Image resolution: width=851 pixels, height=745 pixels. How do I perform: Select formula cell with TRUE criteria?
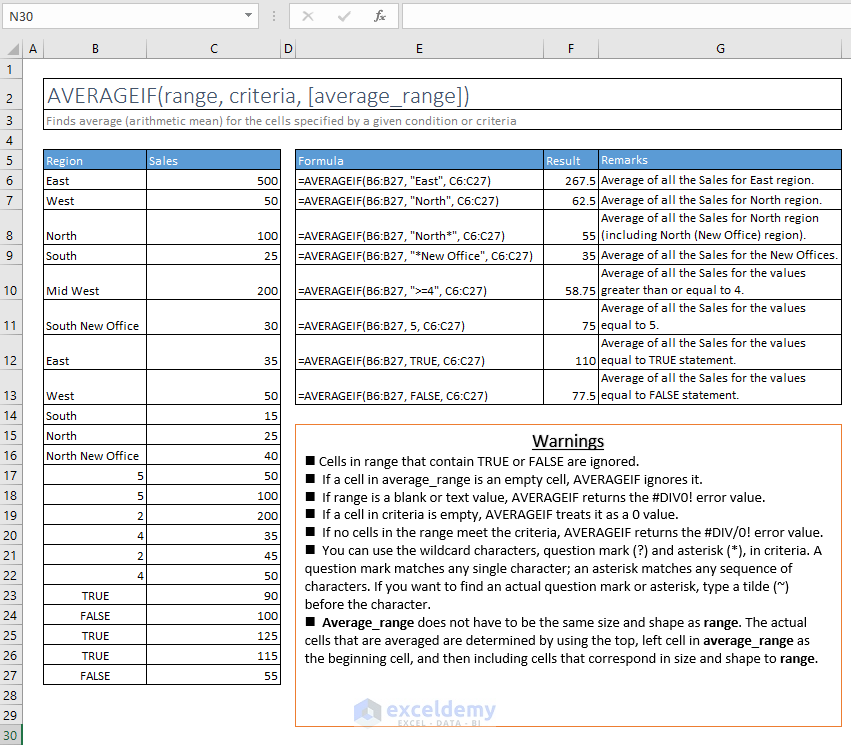tap(419, 352)
